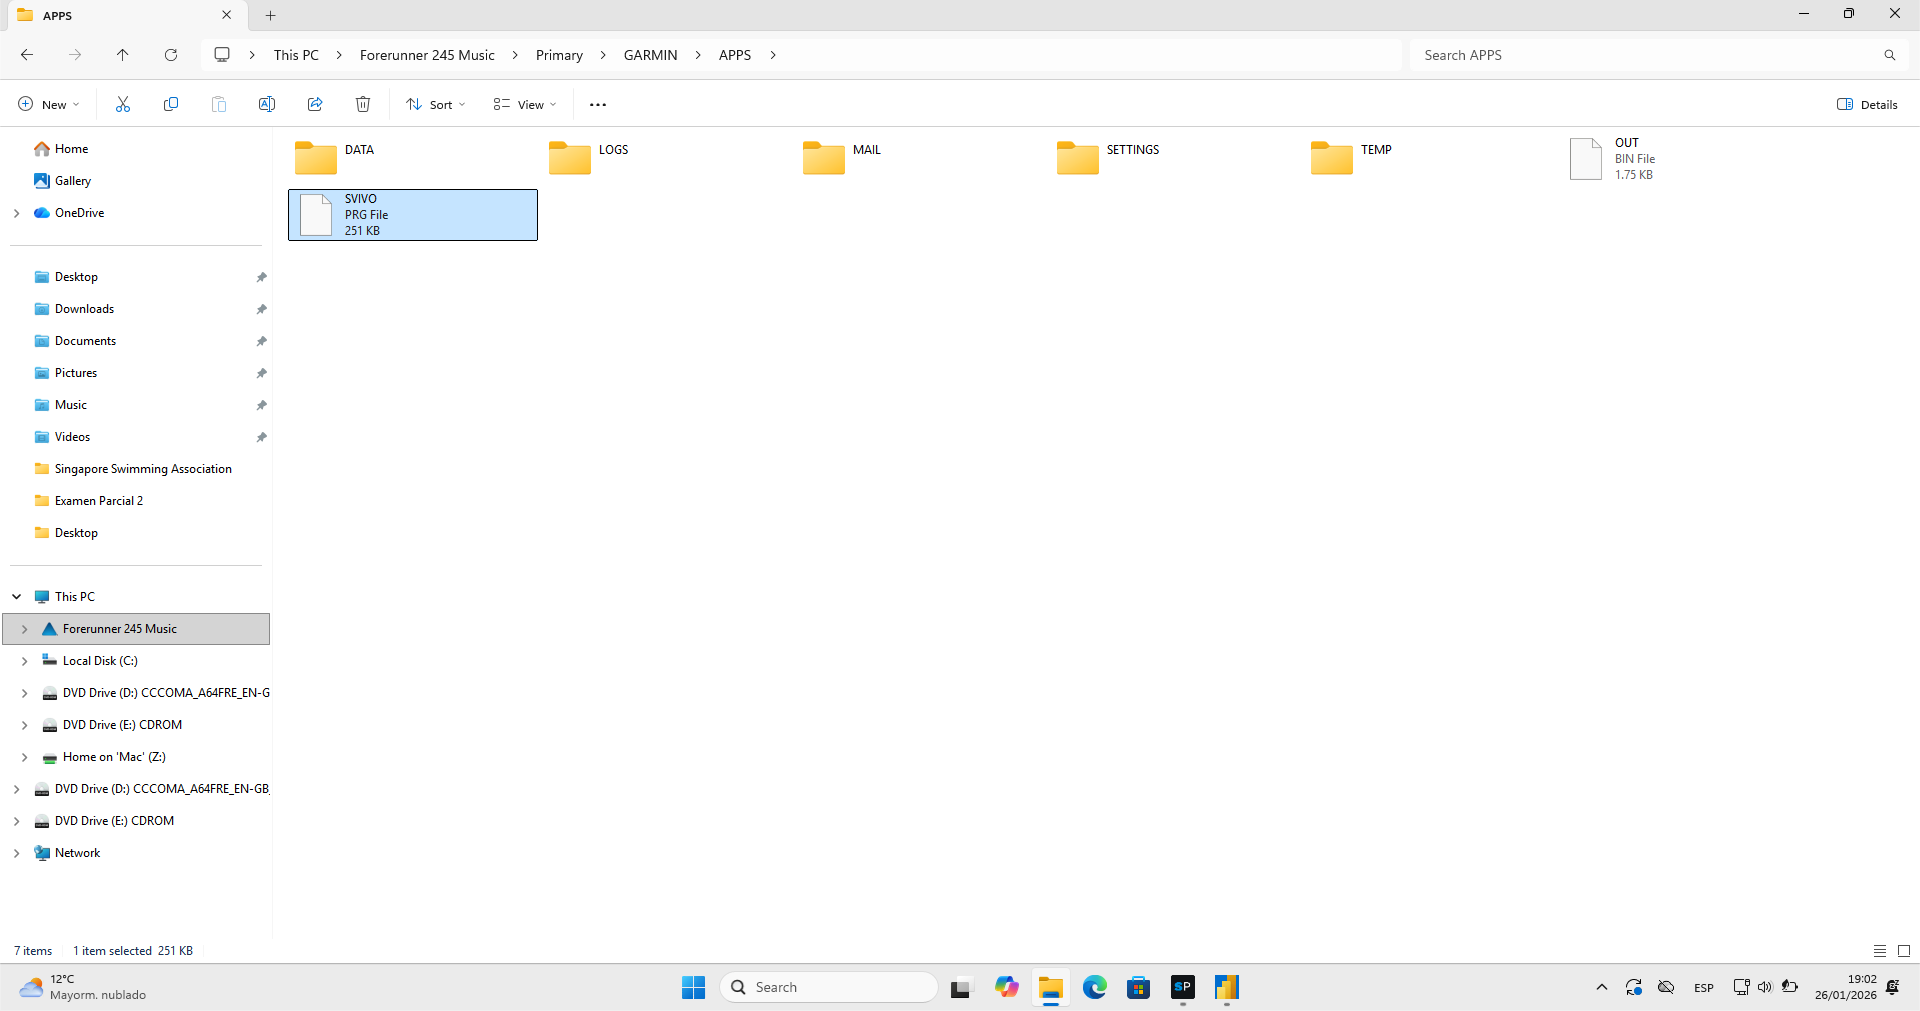The image size is (1920, 1011).
Task: Open Windows Start menu
Action: point(693,987)
